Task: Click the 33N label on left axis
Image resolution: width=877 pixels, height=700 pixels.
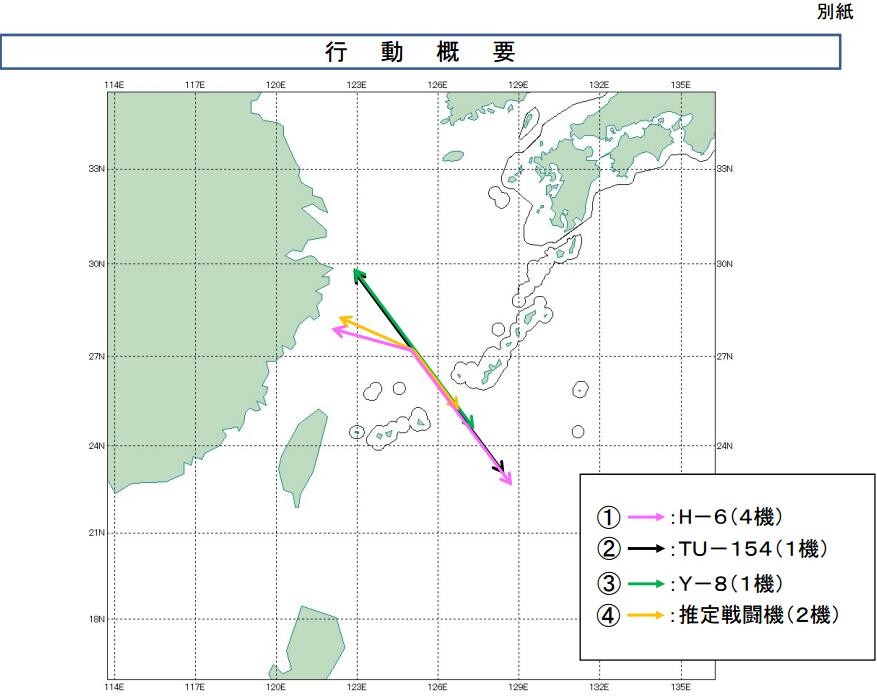Action: coord(98,169)
